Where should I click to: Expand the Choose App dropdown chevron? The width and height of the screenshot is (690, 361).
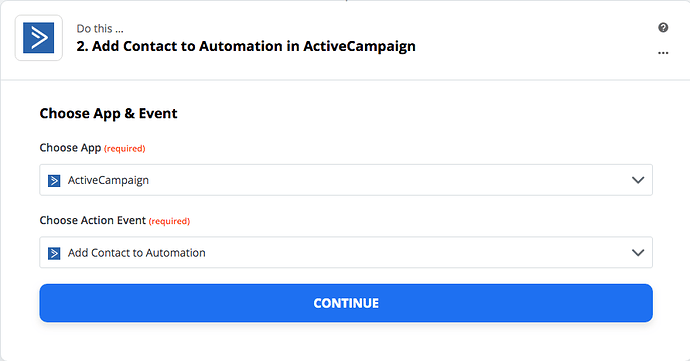[x=638, y=180]
